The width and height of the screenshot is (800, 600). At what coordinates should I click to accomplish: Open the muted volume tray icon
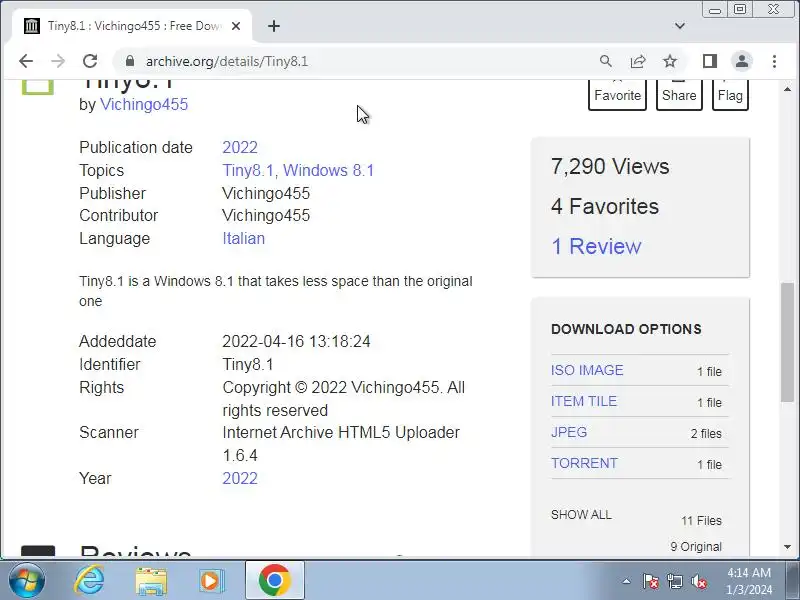tap(698, 581)
